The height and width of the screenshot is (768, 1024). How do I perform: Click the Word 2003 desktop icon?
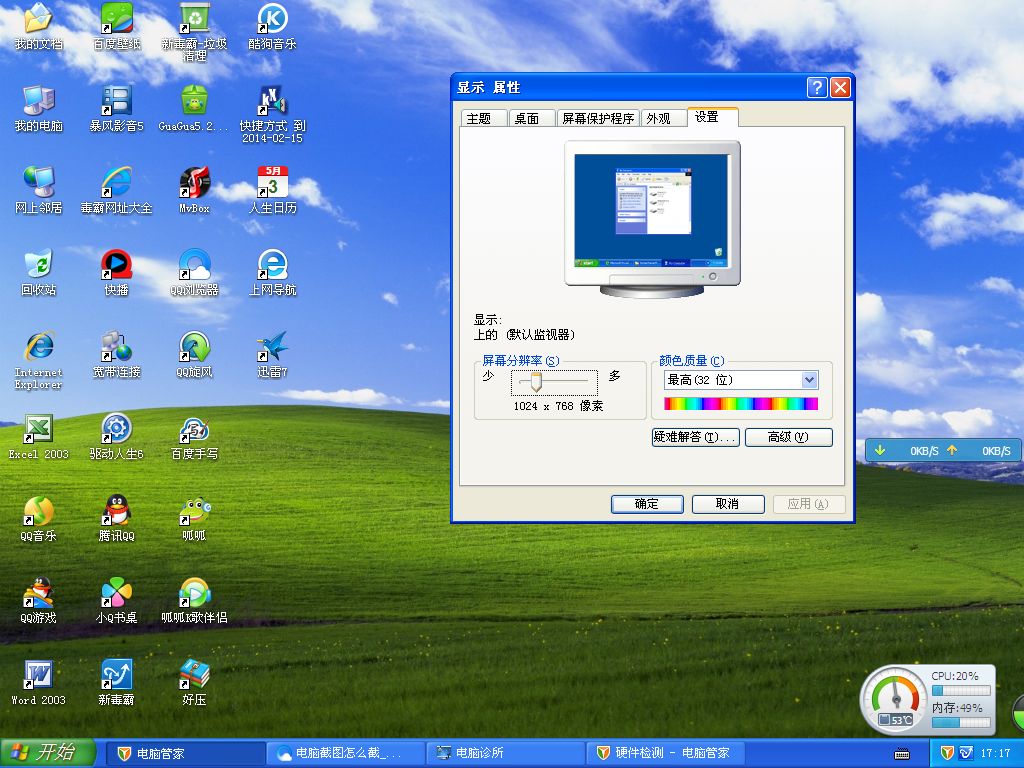(39, 682)
